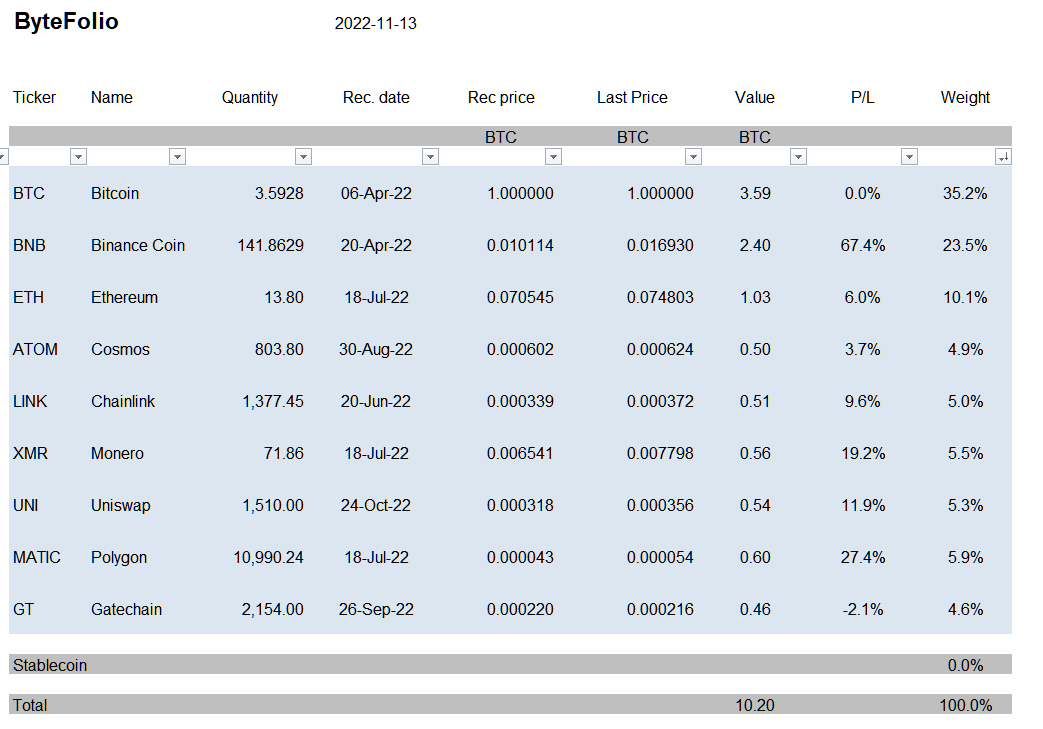The width and height of the screenshot is (1043, 729).
Task: Select Binance Coin last price 0.016930
Action: click(x=660, y=245)
